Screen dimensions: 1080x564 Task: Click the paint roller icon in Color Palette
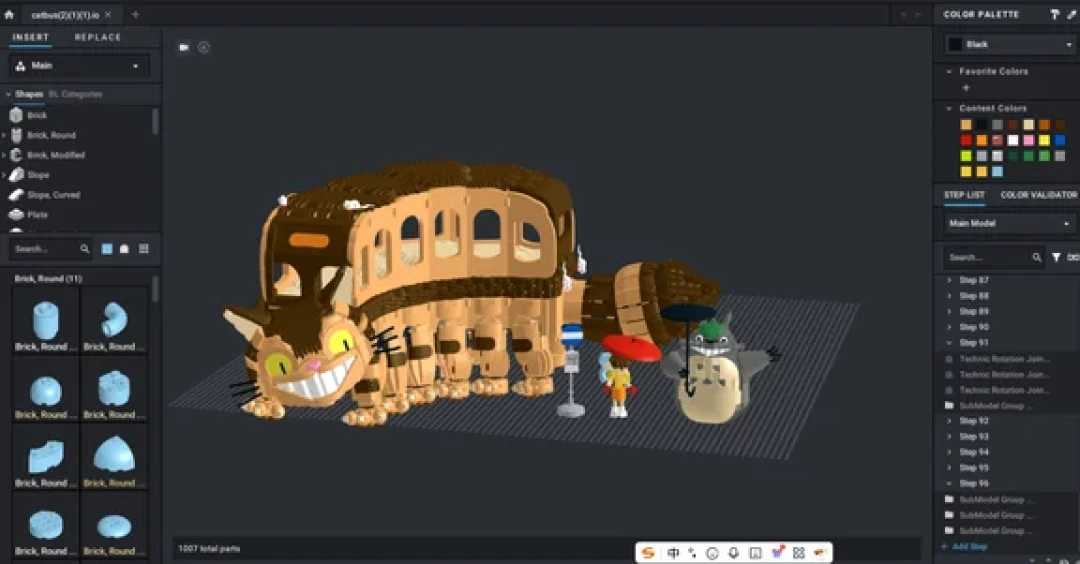[1054, 14]
